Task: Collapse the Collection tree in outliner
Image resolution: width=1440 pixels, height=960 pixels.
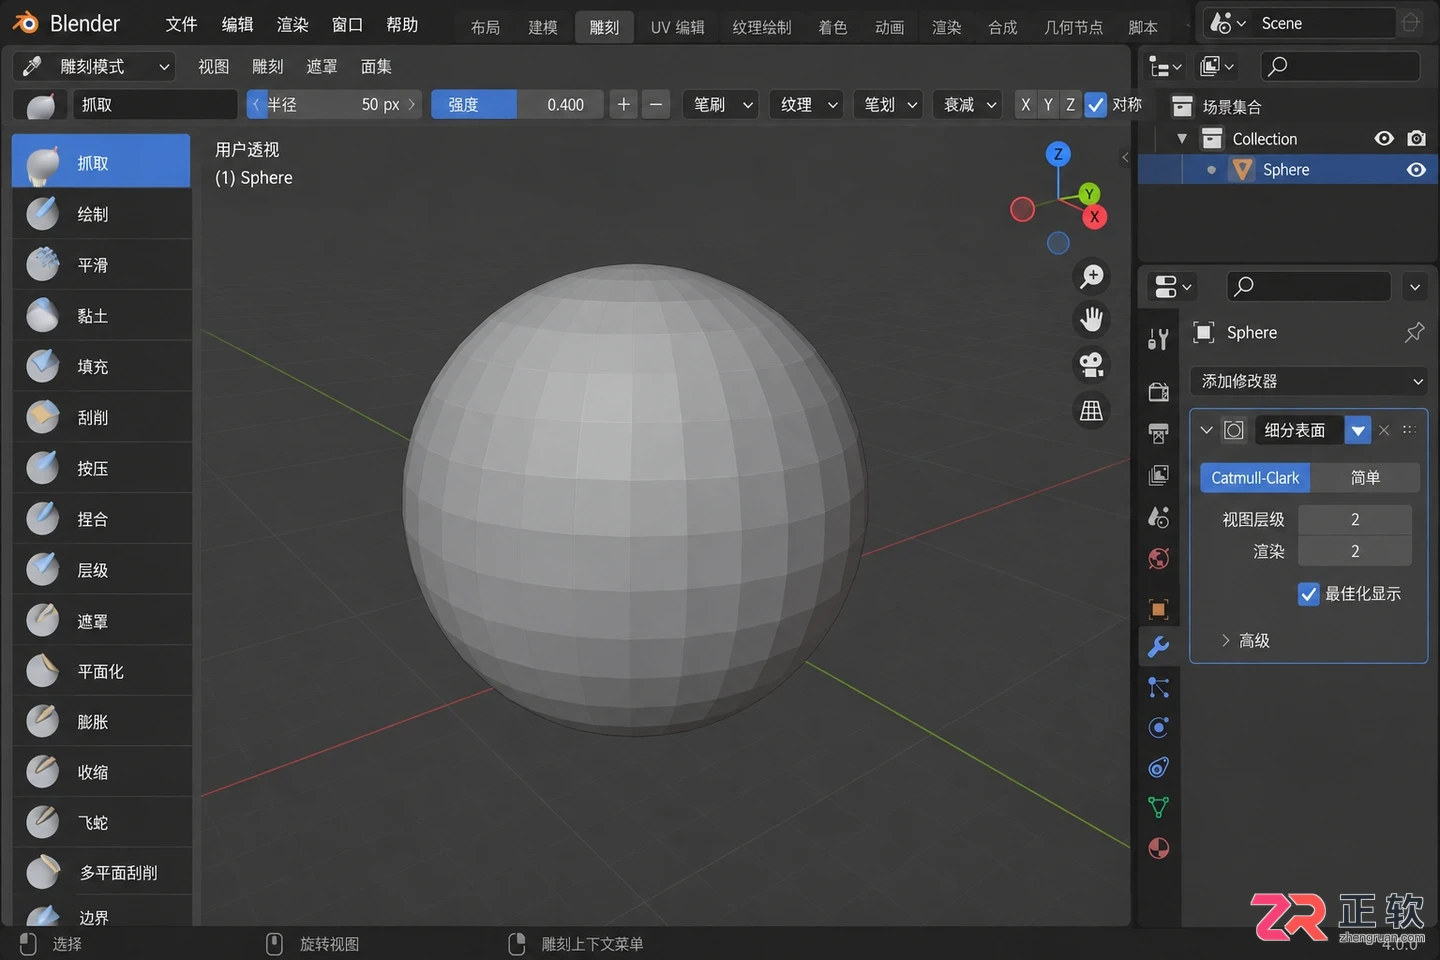Action: (1182, 138)
